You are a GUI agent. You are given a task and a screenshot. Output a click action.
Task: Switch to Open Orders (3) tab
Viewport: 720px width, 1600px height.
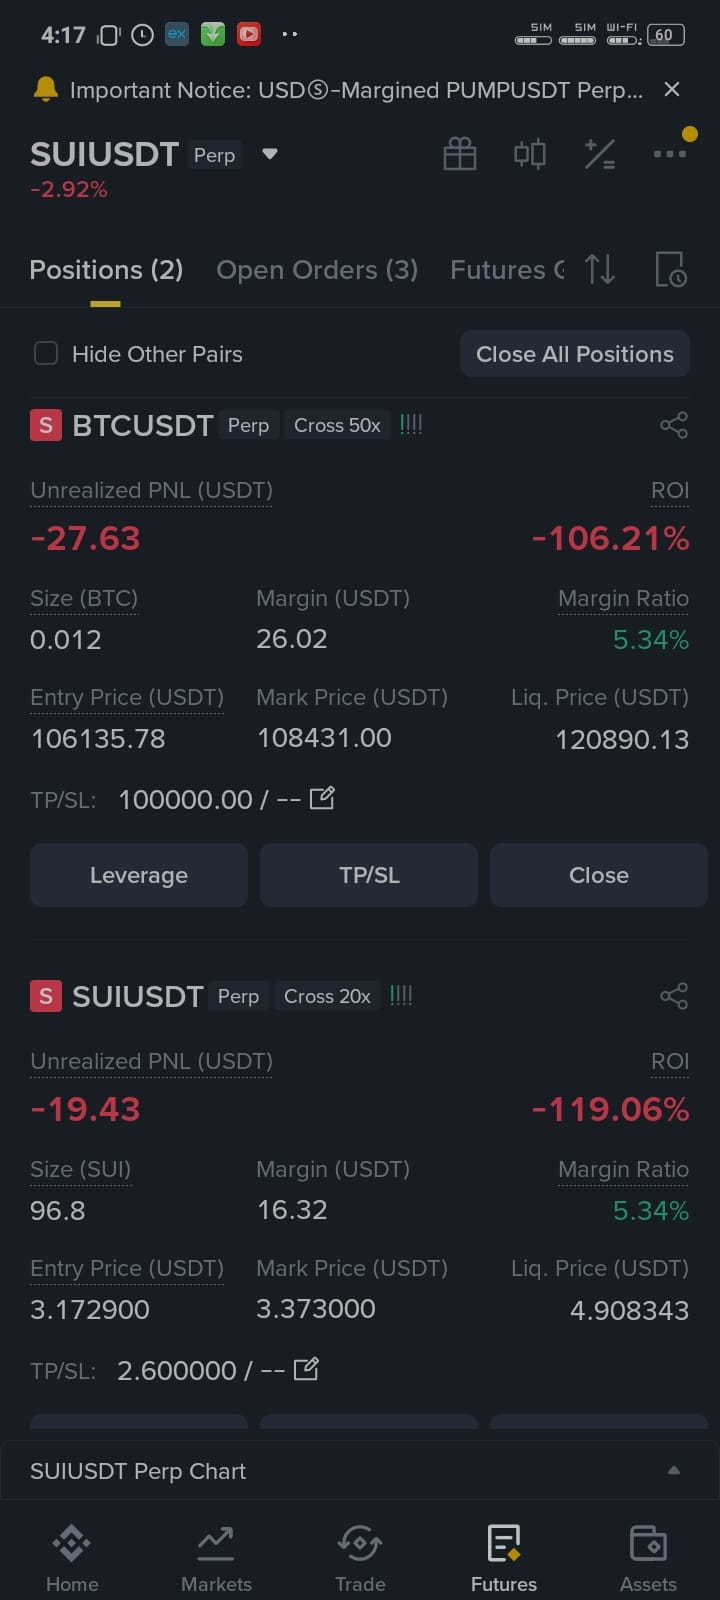point(317,270)
